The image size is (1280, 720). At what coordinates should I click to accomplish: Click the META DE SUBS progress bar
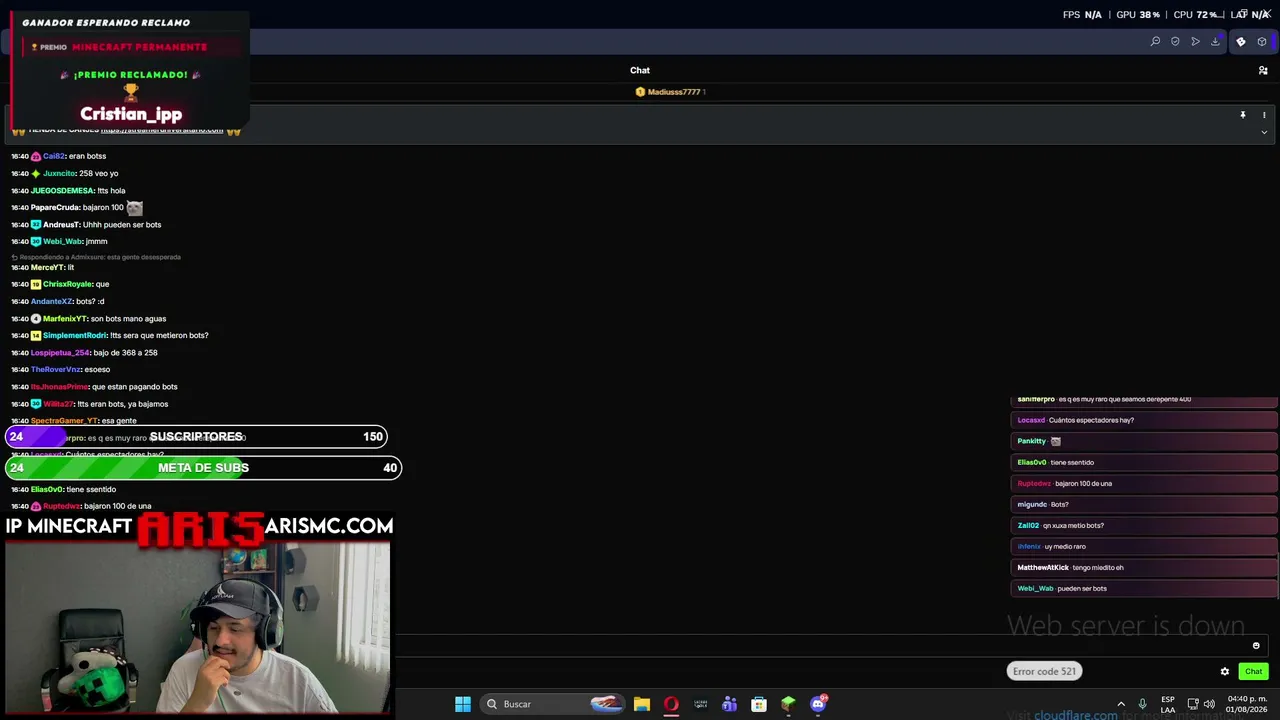coord(204,468)
